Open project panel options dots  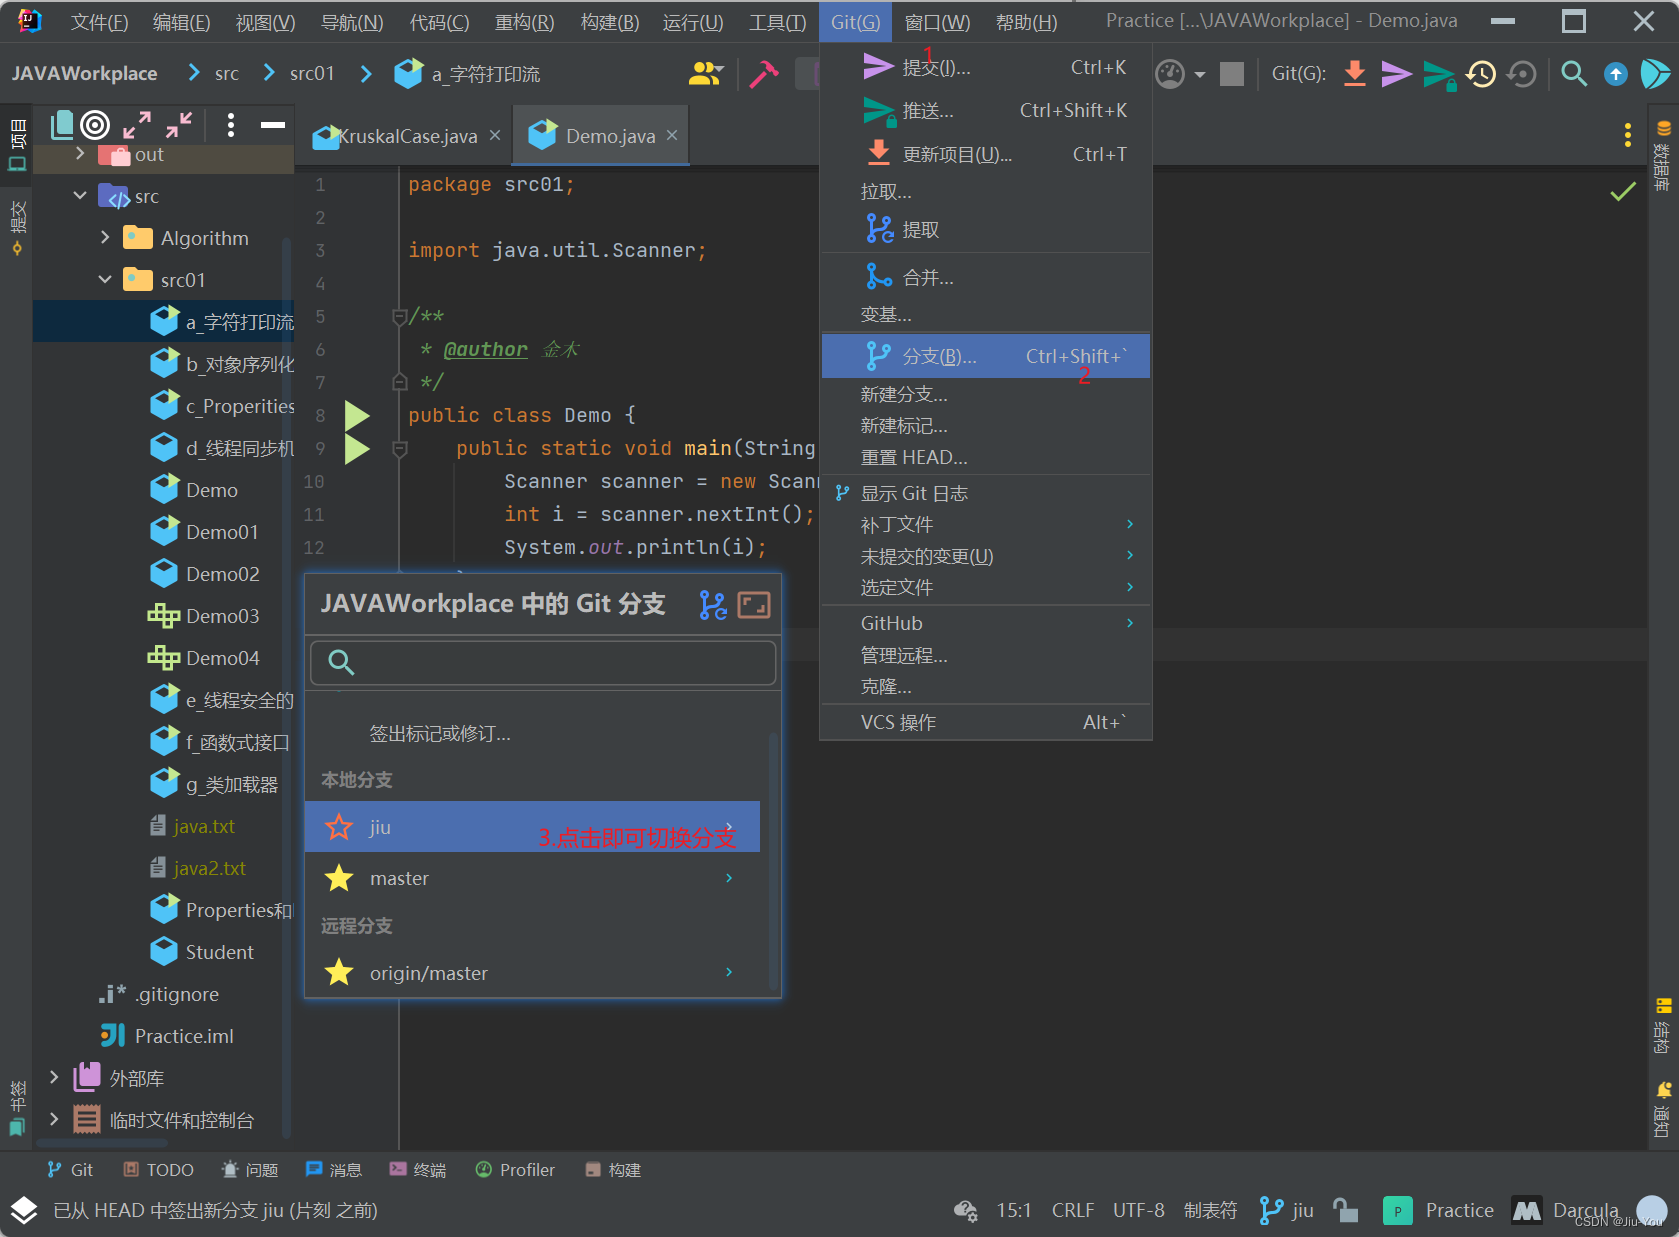tap(231, 125)
